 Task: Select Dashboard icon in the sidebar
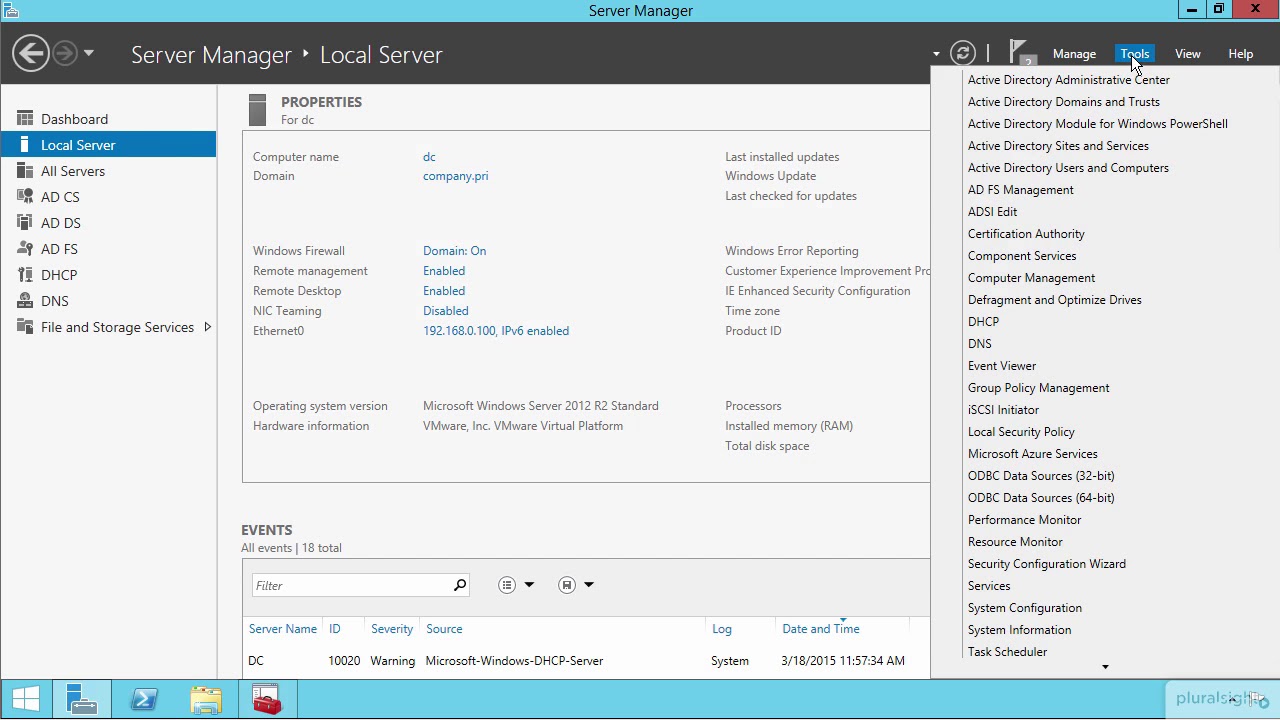pyautogui.click(x=25, y=118)
